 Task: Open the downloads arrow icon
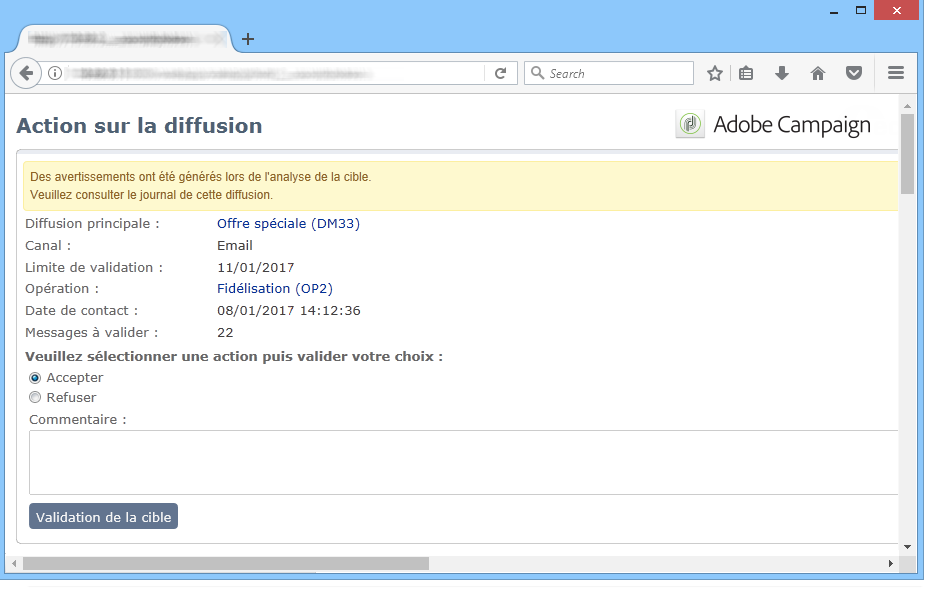pos(782,73)
